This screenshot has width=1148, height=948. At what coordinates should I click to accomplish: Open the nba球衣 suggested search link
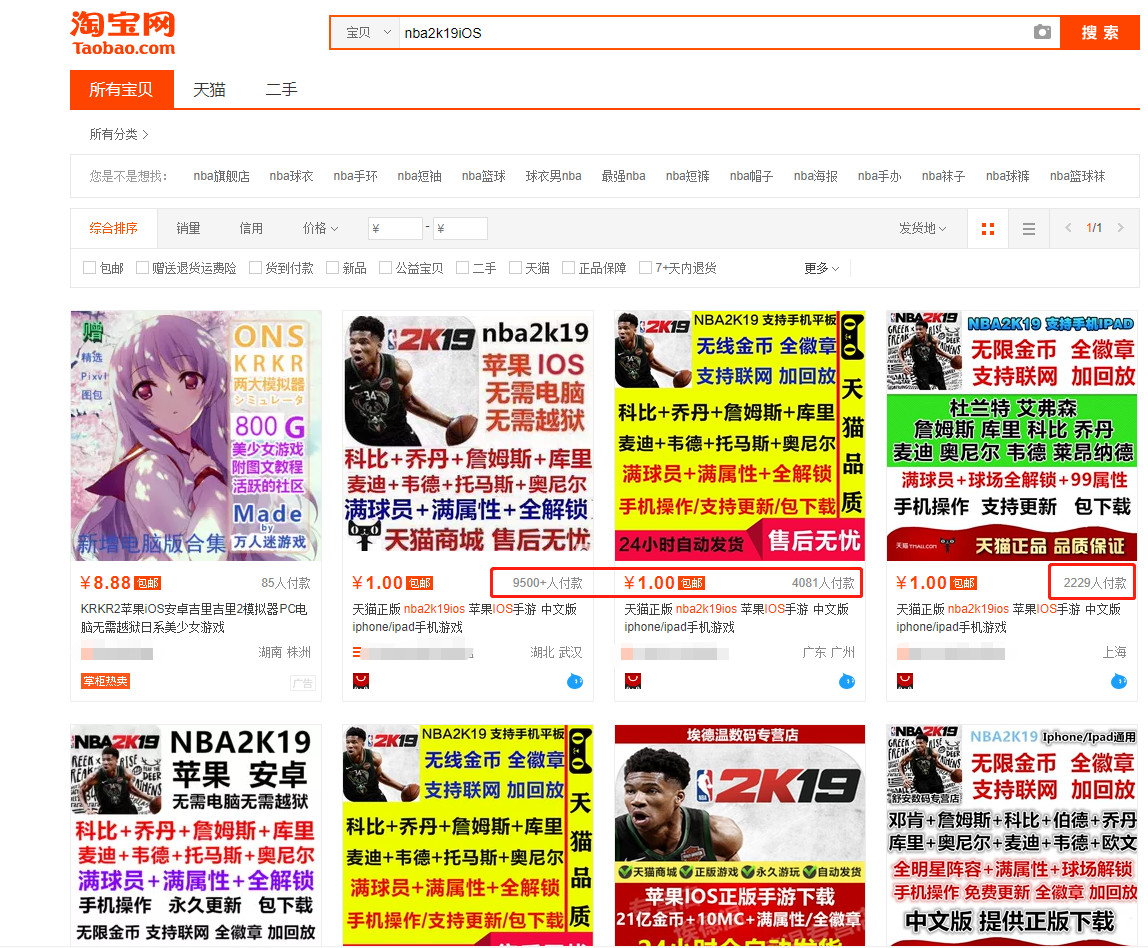pos(291,176)
